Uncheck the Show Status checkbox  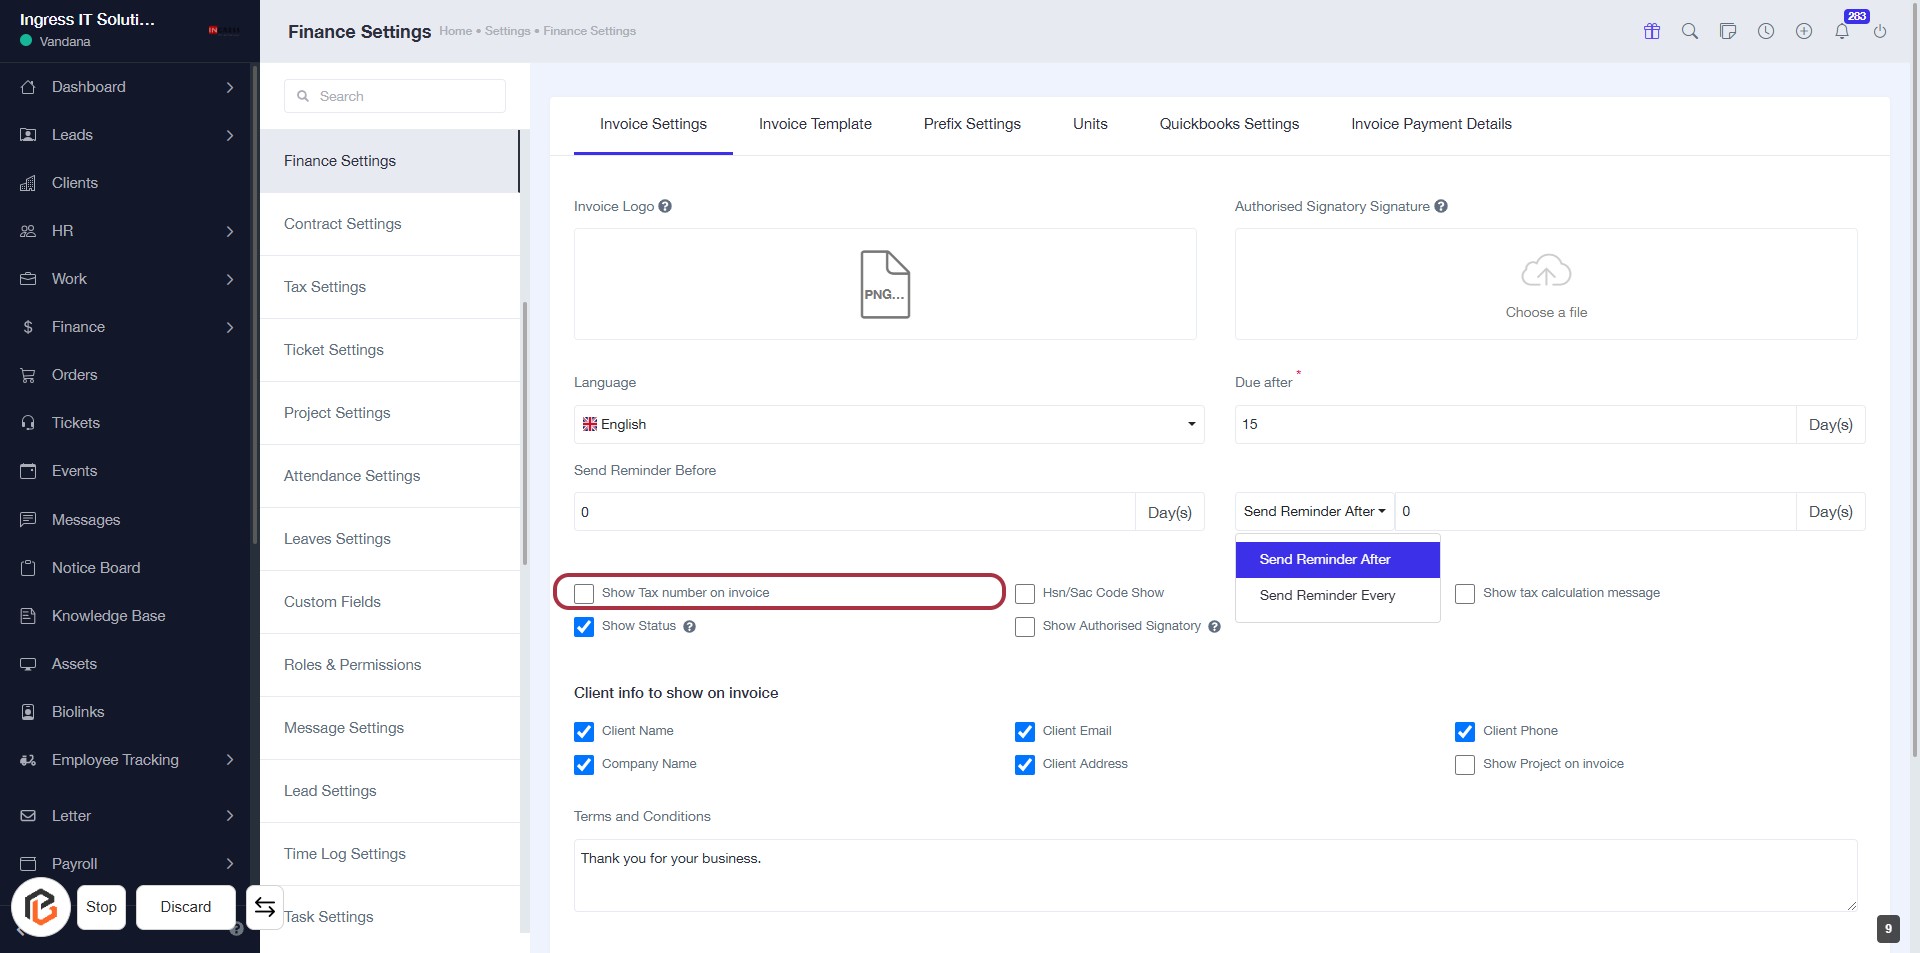[x=584, y=627]
